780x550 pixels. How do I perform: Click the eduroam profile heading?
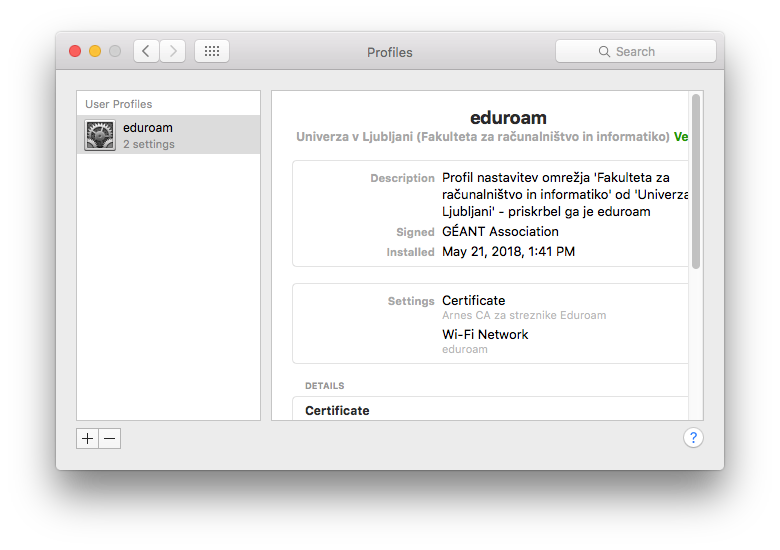tap(508, 118)
